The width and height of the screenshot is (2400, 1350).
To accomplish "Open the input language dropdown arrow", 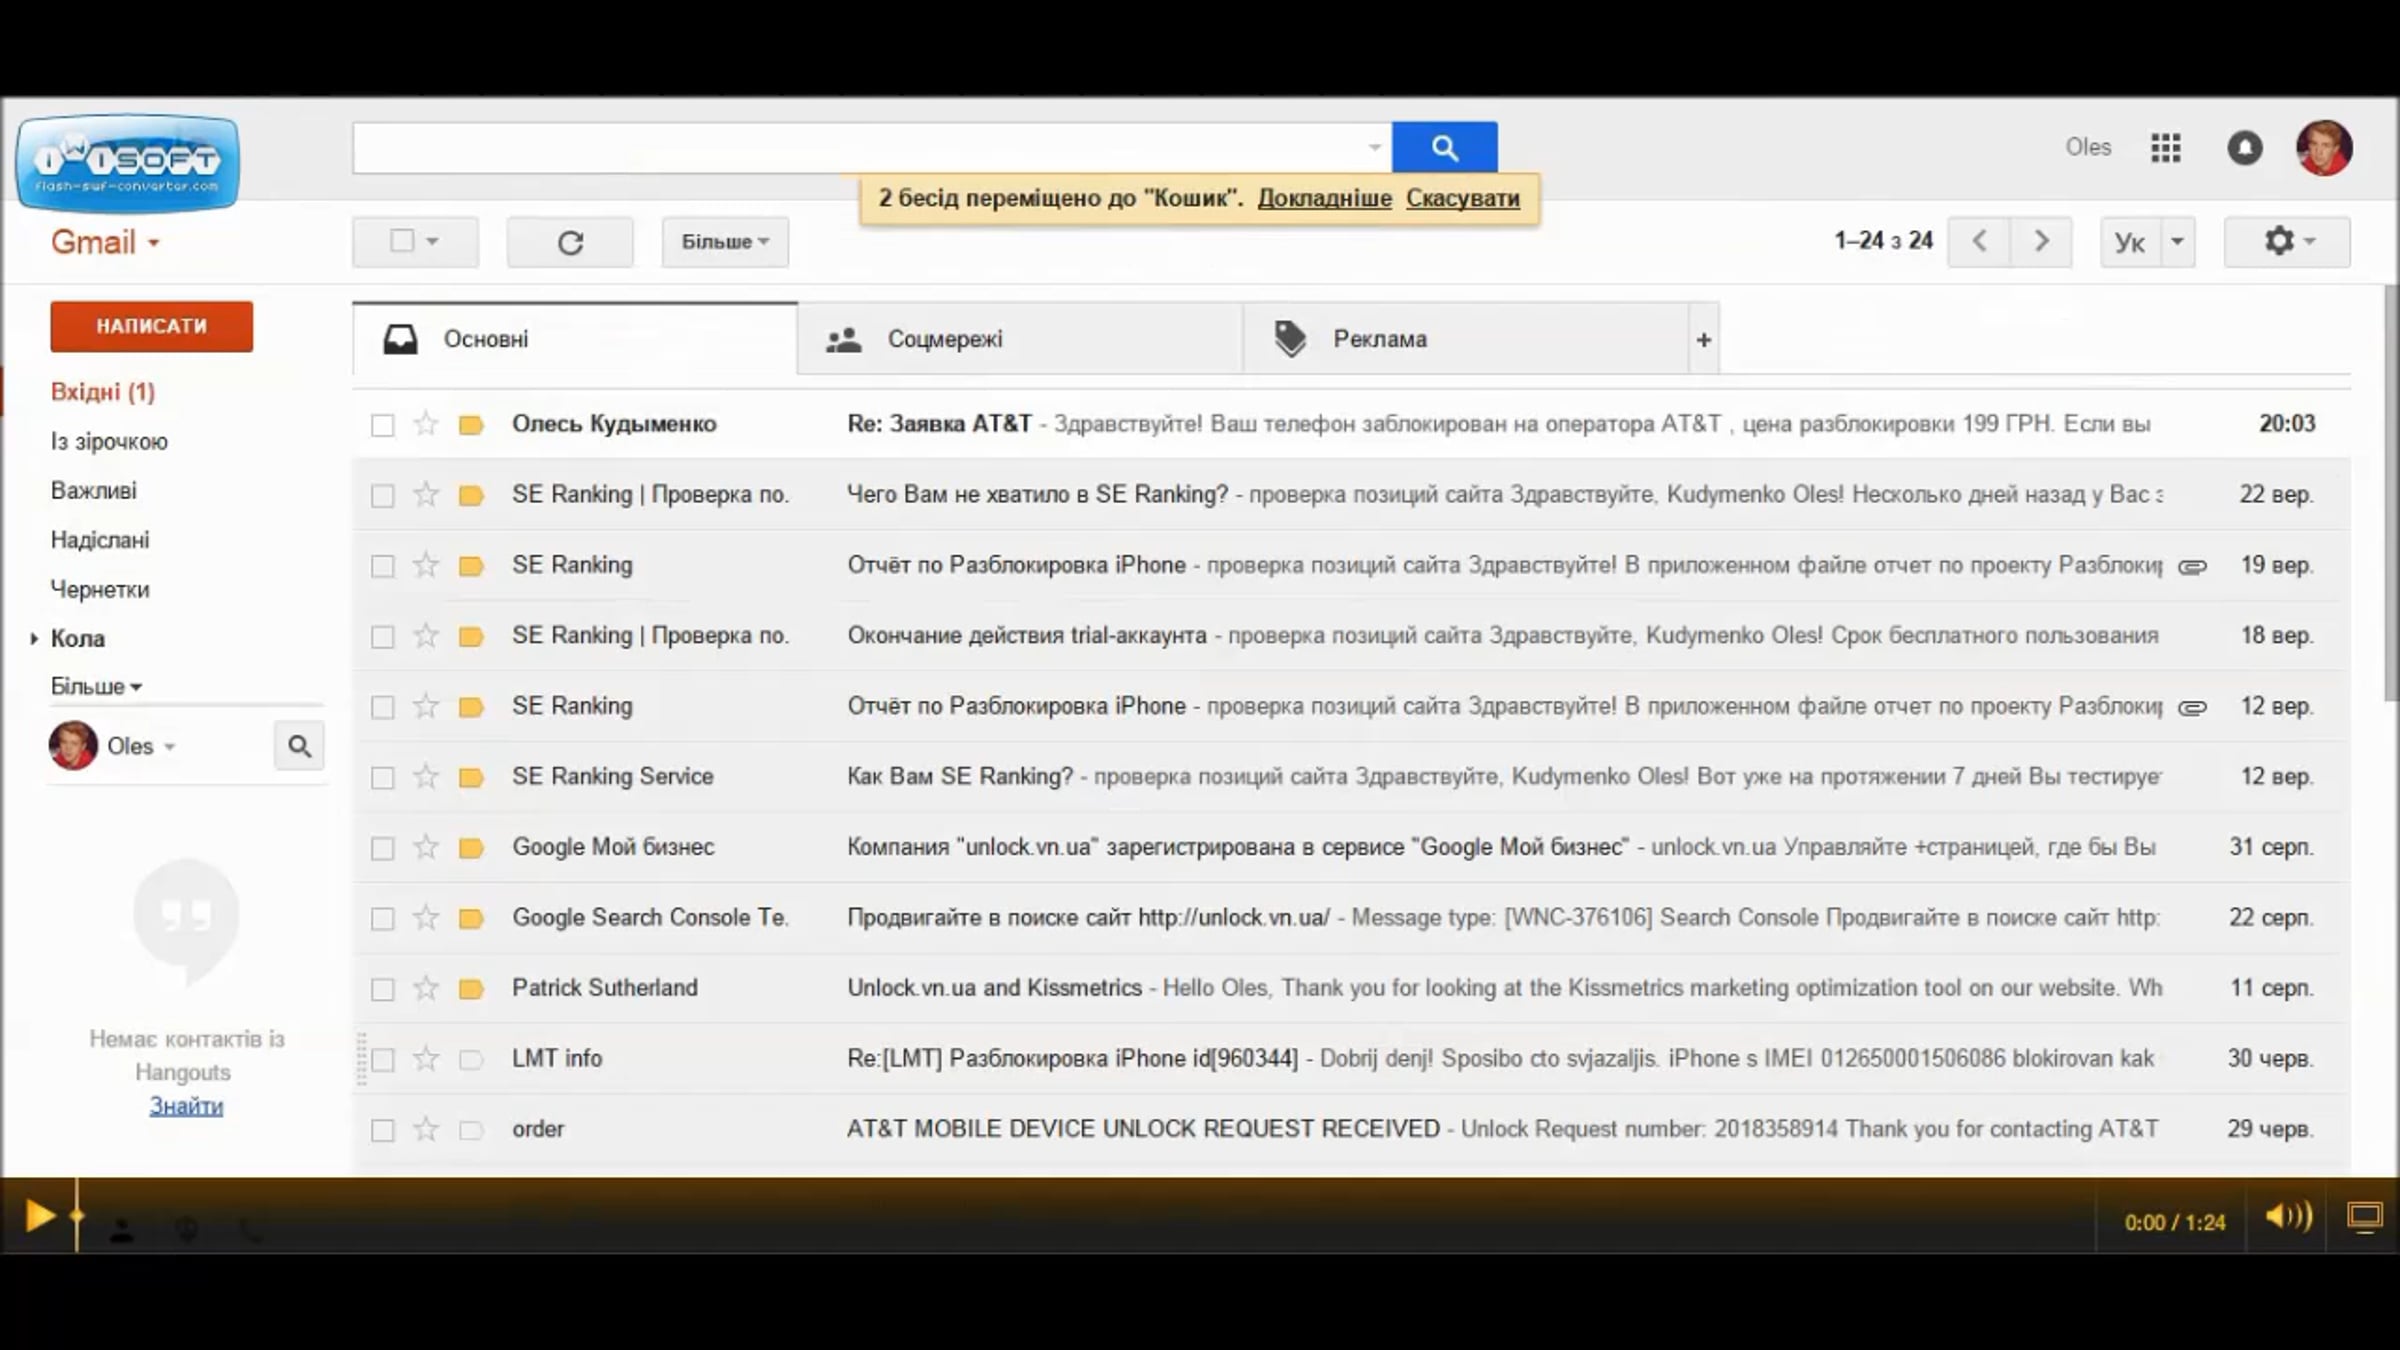I will pos(2177,242).
